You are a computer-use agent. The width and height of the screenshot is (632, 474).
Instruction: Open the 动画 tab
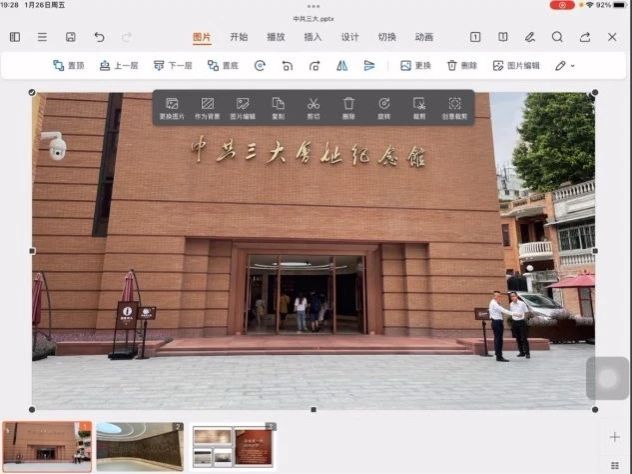[424, 37]
